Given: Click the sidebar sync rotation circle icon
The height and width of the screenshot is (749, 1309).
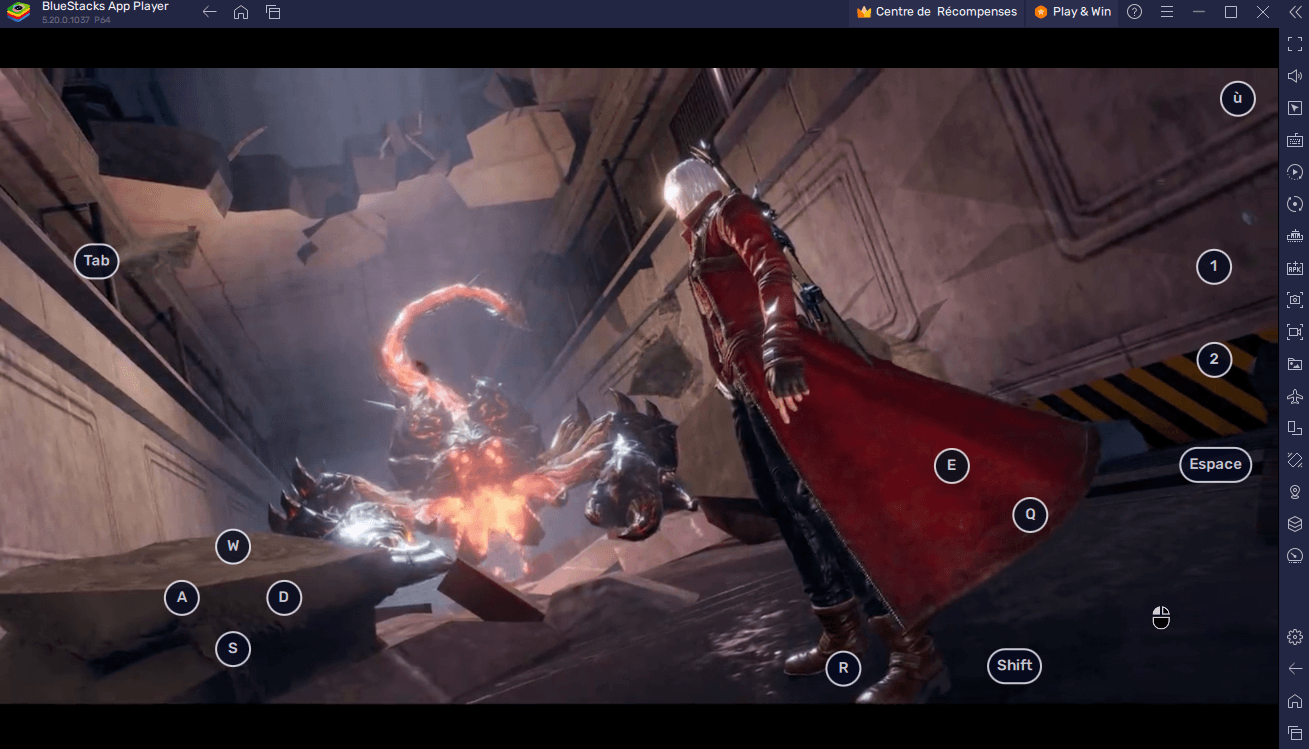Looking at the screenshot, I should (x=1295, y=204).
